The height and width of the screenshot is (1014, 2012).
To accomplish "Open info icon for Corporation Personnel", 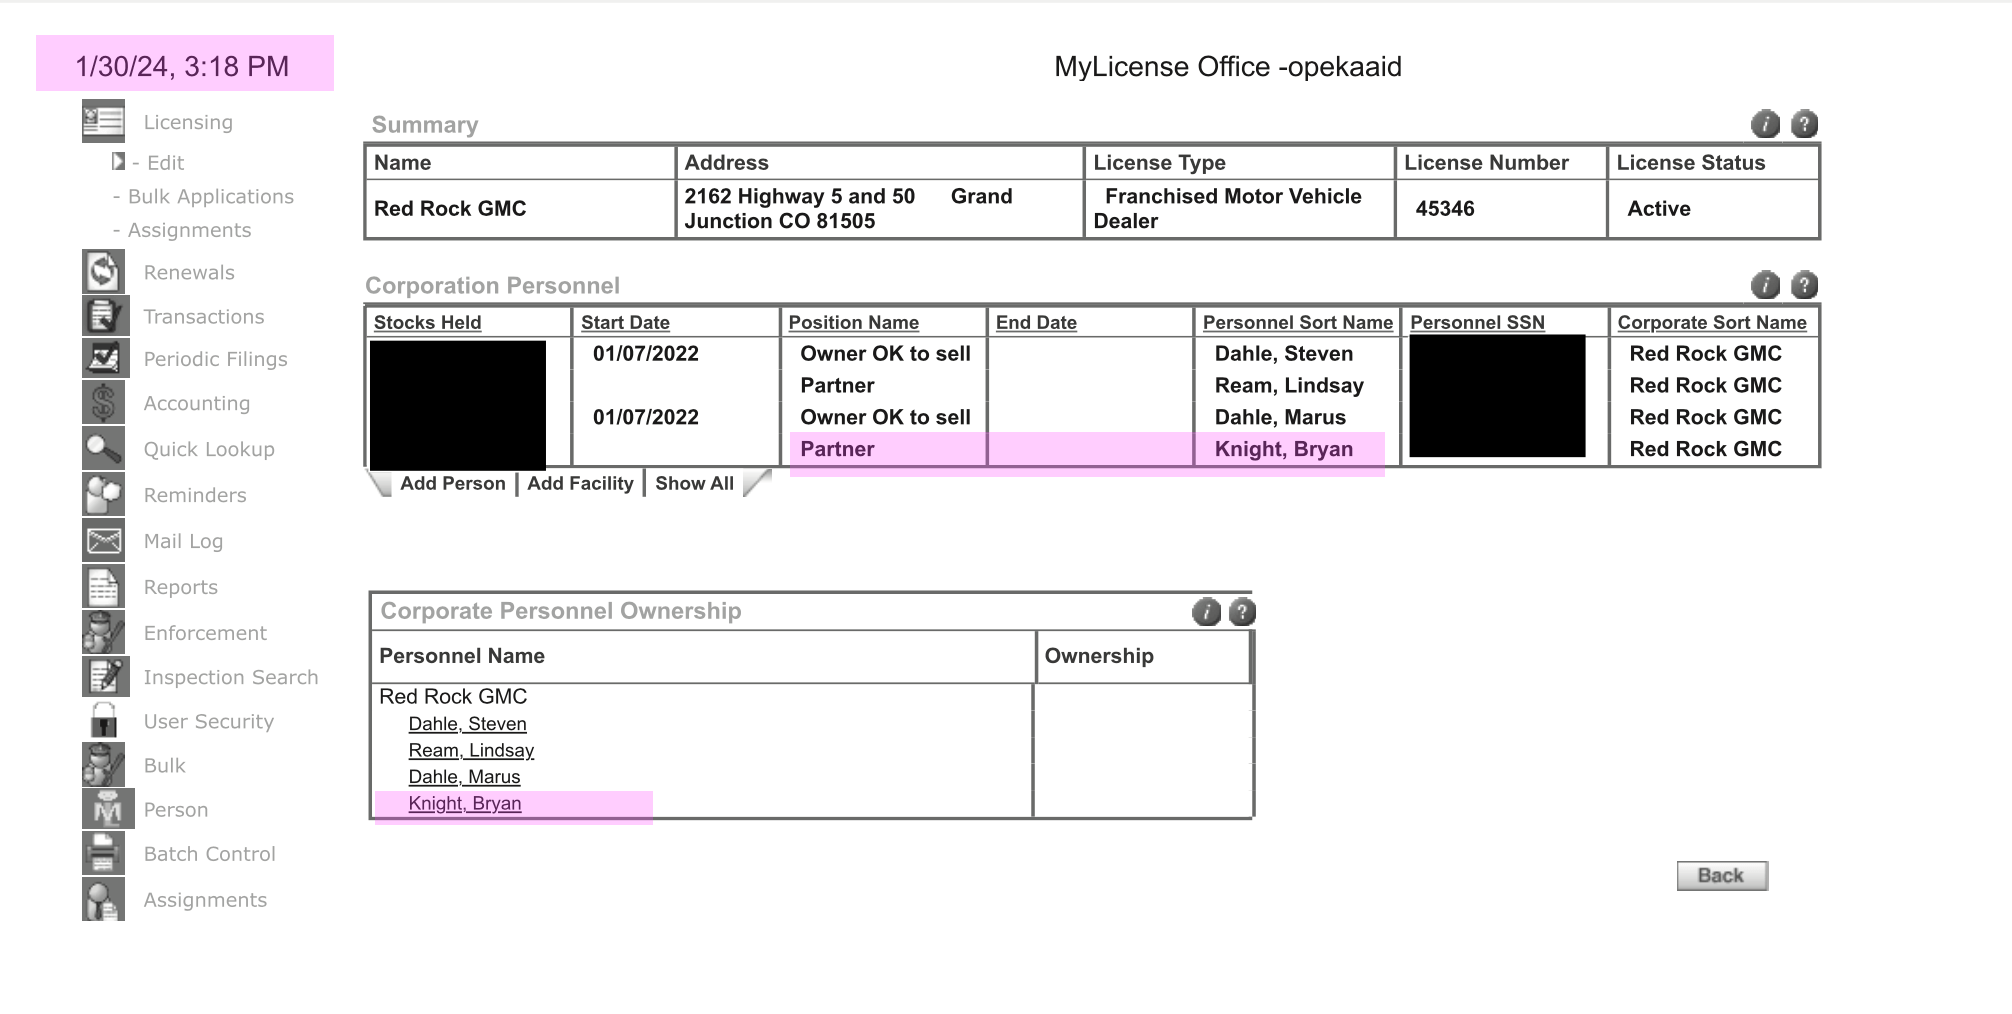I will point(1765,285).
